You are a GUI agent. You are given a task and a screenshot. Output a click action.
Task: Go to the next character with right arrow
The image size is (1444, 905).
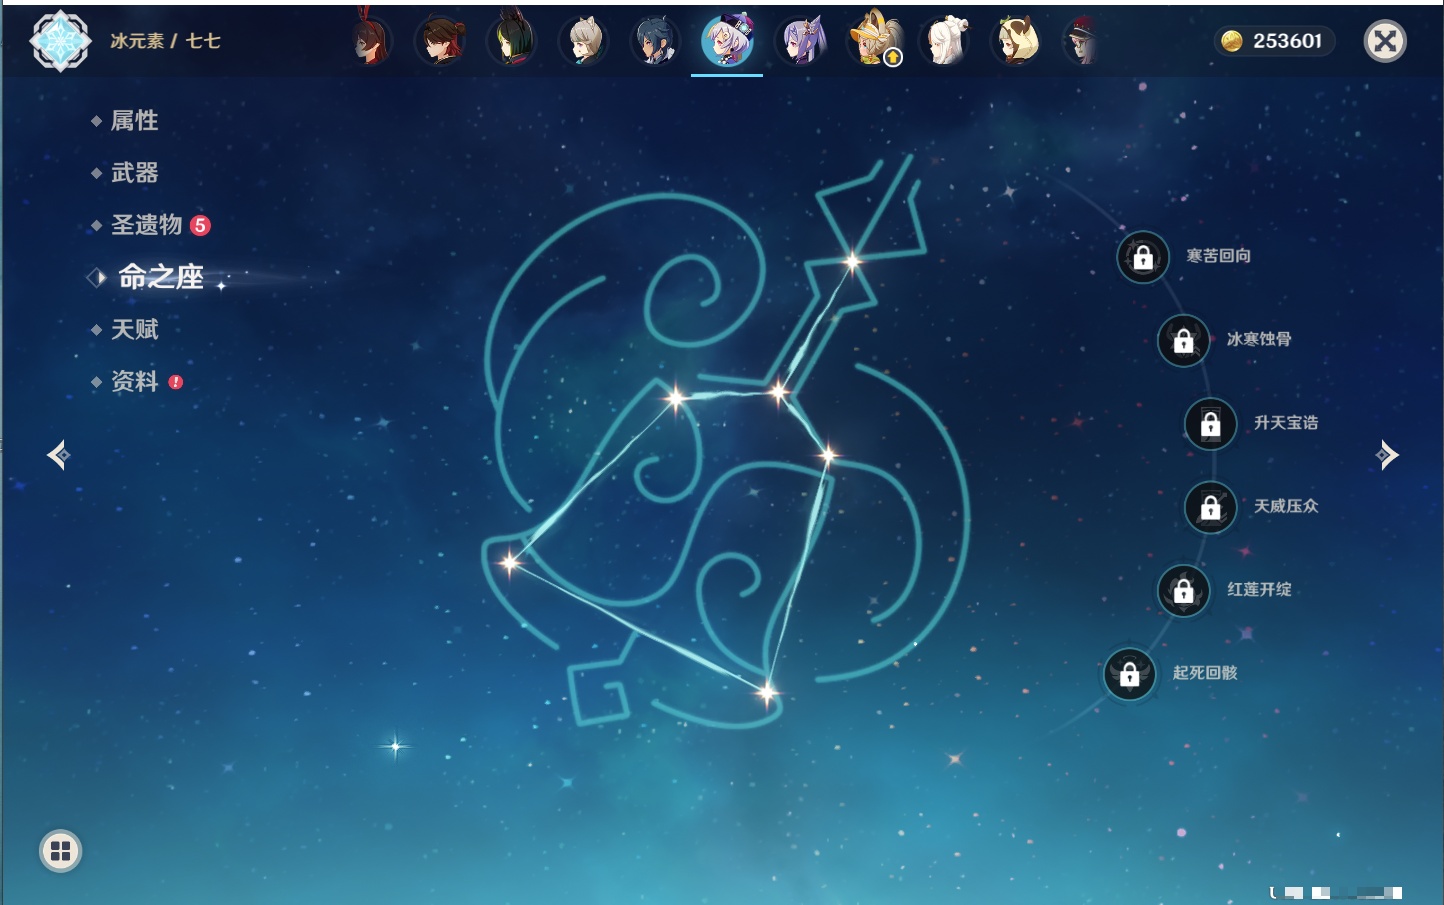(x=1387, y=455)
